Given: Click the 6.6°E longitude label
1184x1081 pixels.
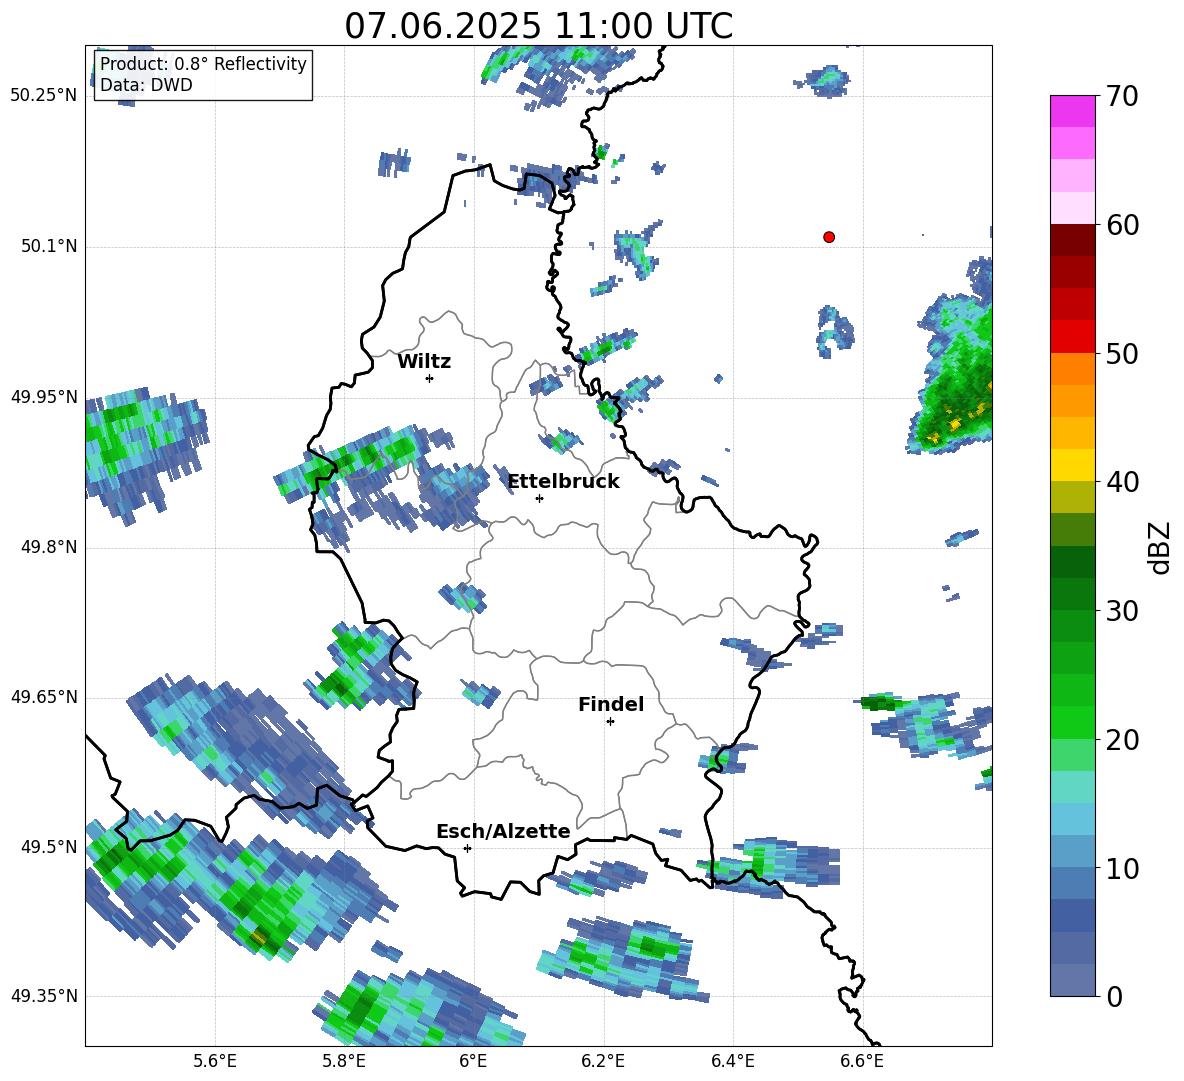Looking at the screenshot, I should click(862, 1061).
